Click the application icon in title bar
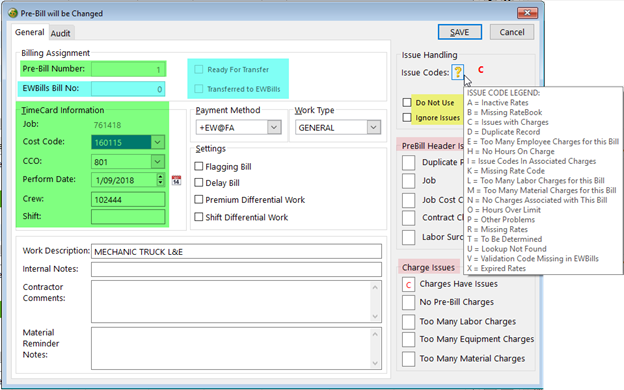This screenshot has height=390, width=624. tap(13, 13)
